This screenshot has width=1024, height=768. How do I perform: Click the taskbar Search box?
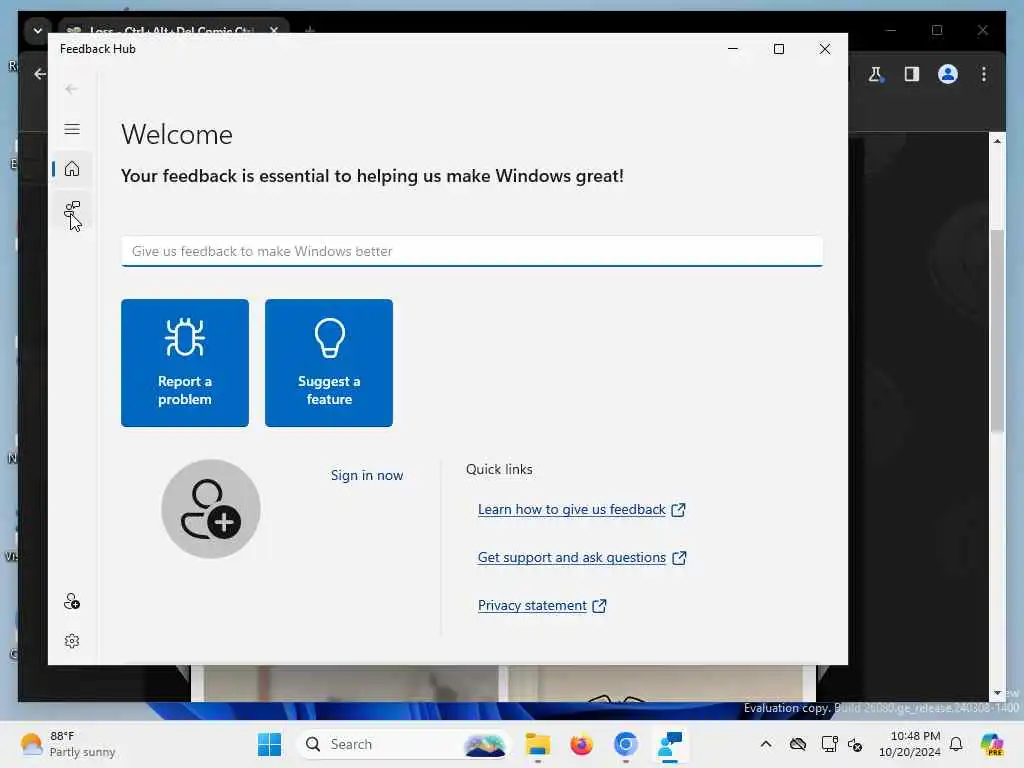coord(404,744)
